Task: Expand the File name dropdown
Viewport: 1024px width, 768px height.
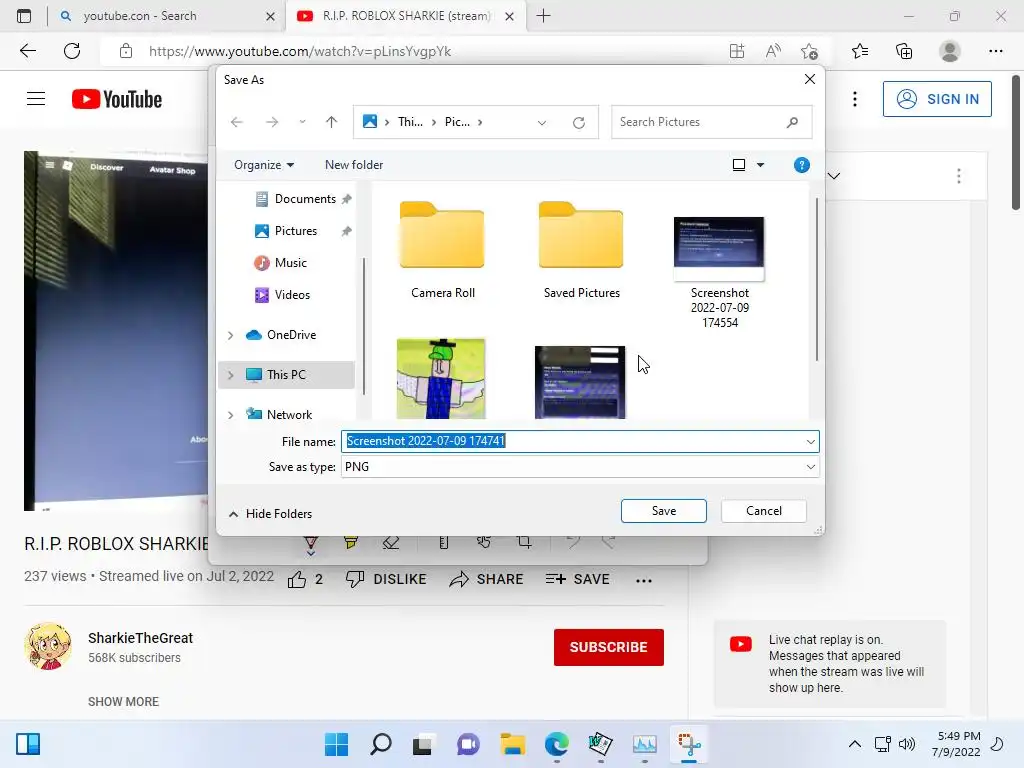Action: point(810,442)
